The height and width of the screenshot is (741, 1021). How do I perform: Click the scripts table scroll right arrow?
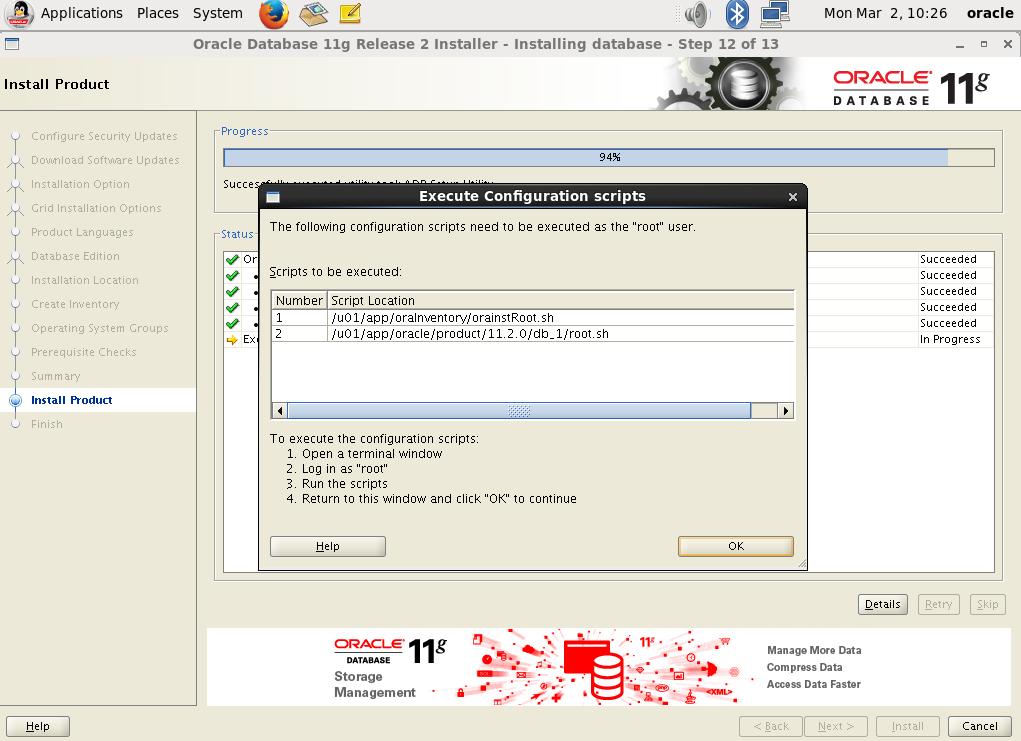coord(786,411)
